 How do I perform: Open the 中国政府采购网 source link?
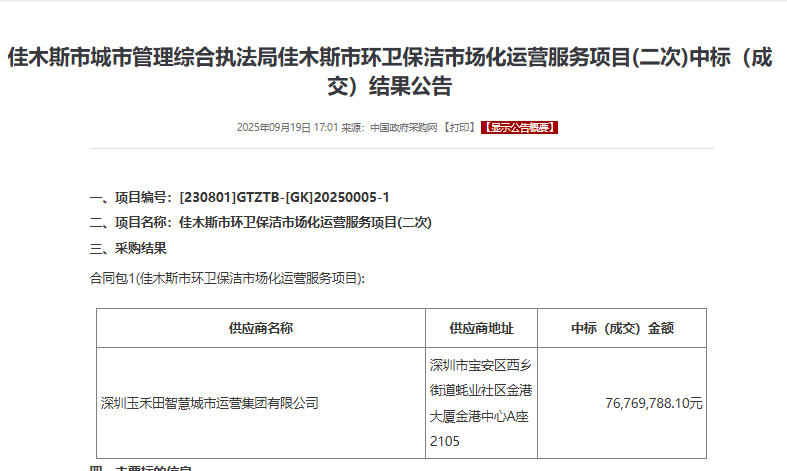[x=404, y=128]
